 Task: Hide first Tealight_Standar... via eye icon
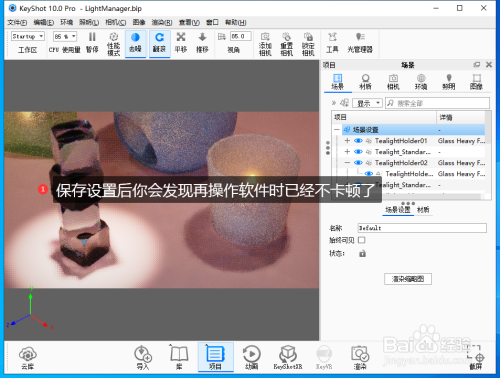(358, 152)
